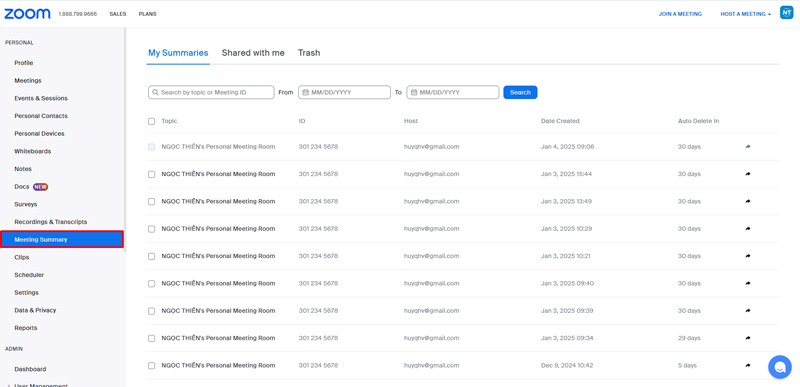Open the Trash tab

(x=309, y=53)
